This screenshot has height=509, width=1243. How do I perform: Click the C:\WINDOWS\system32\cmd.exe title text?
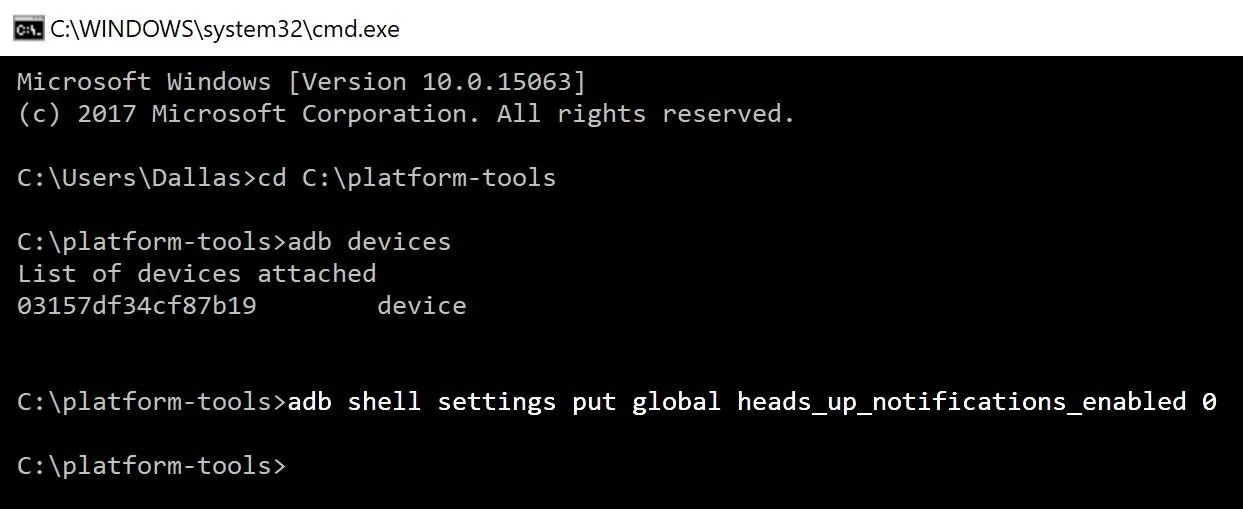(225, 29)
